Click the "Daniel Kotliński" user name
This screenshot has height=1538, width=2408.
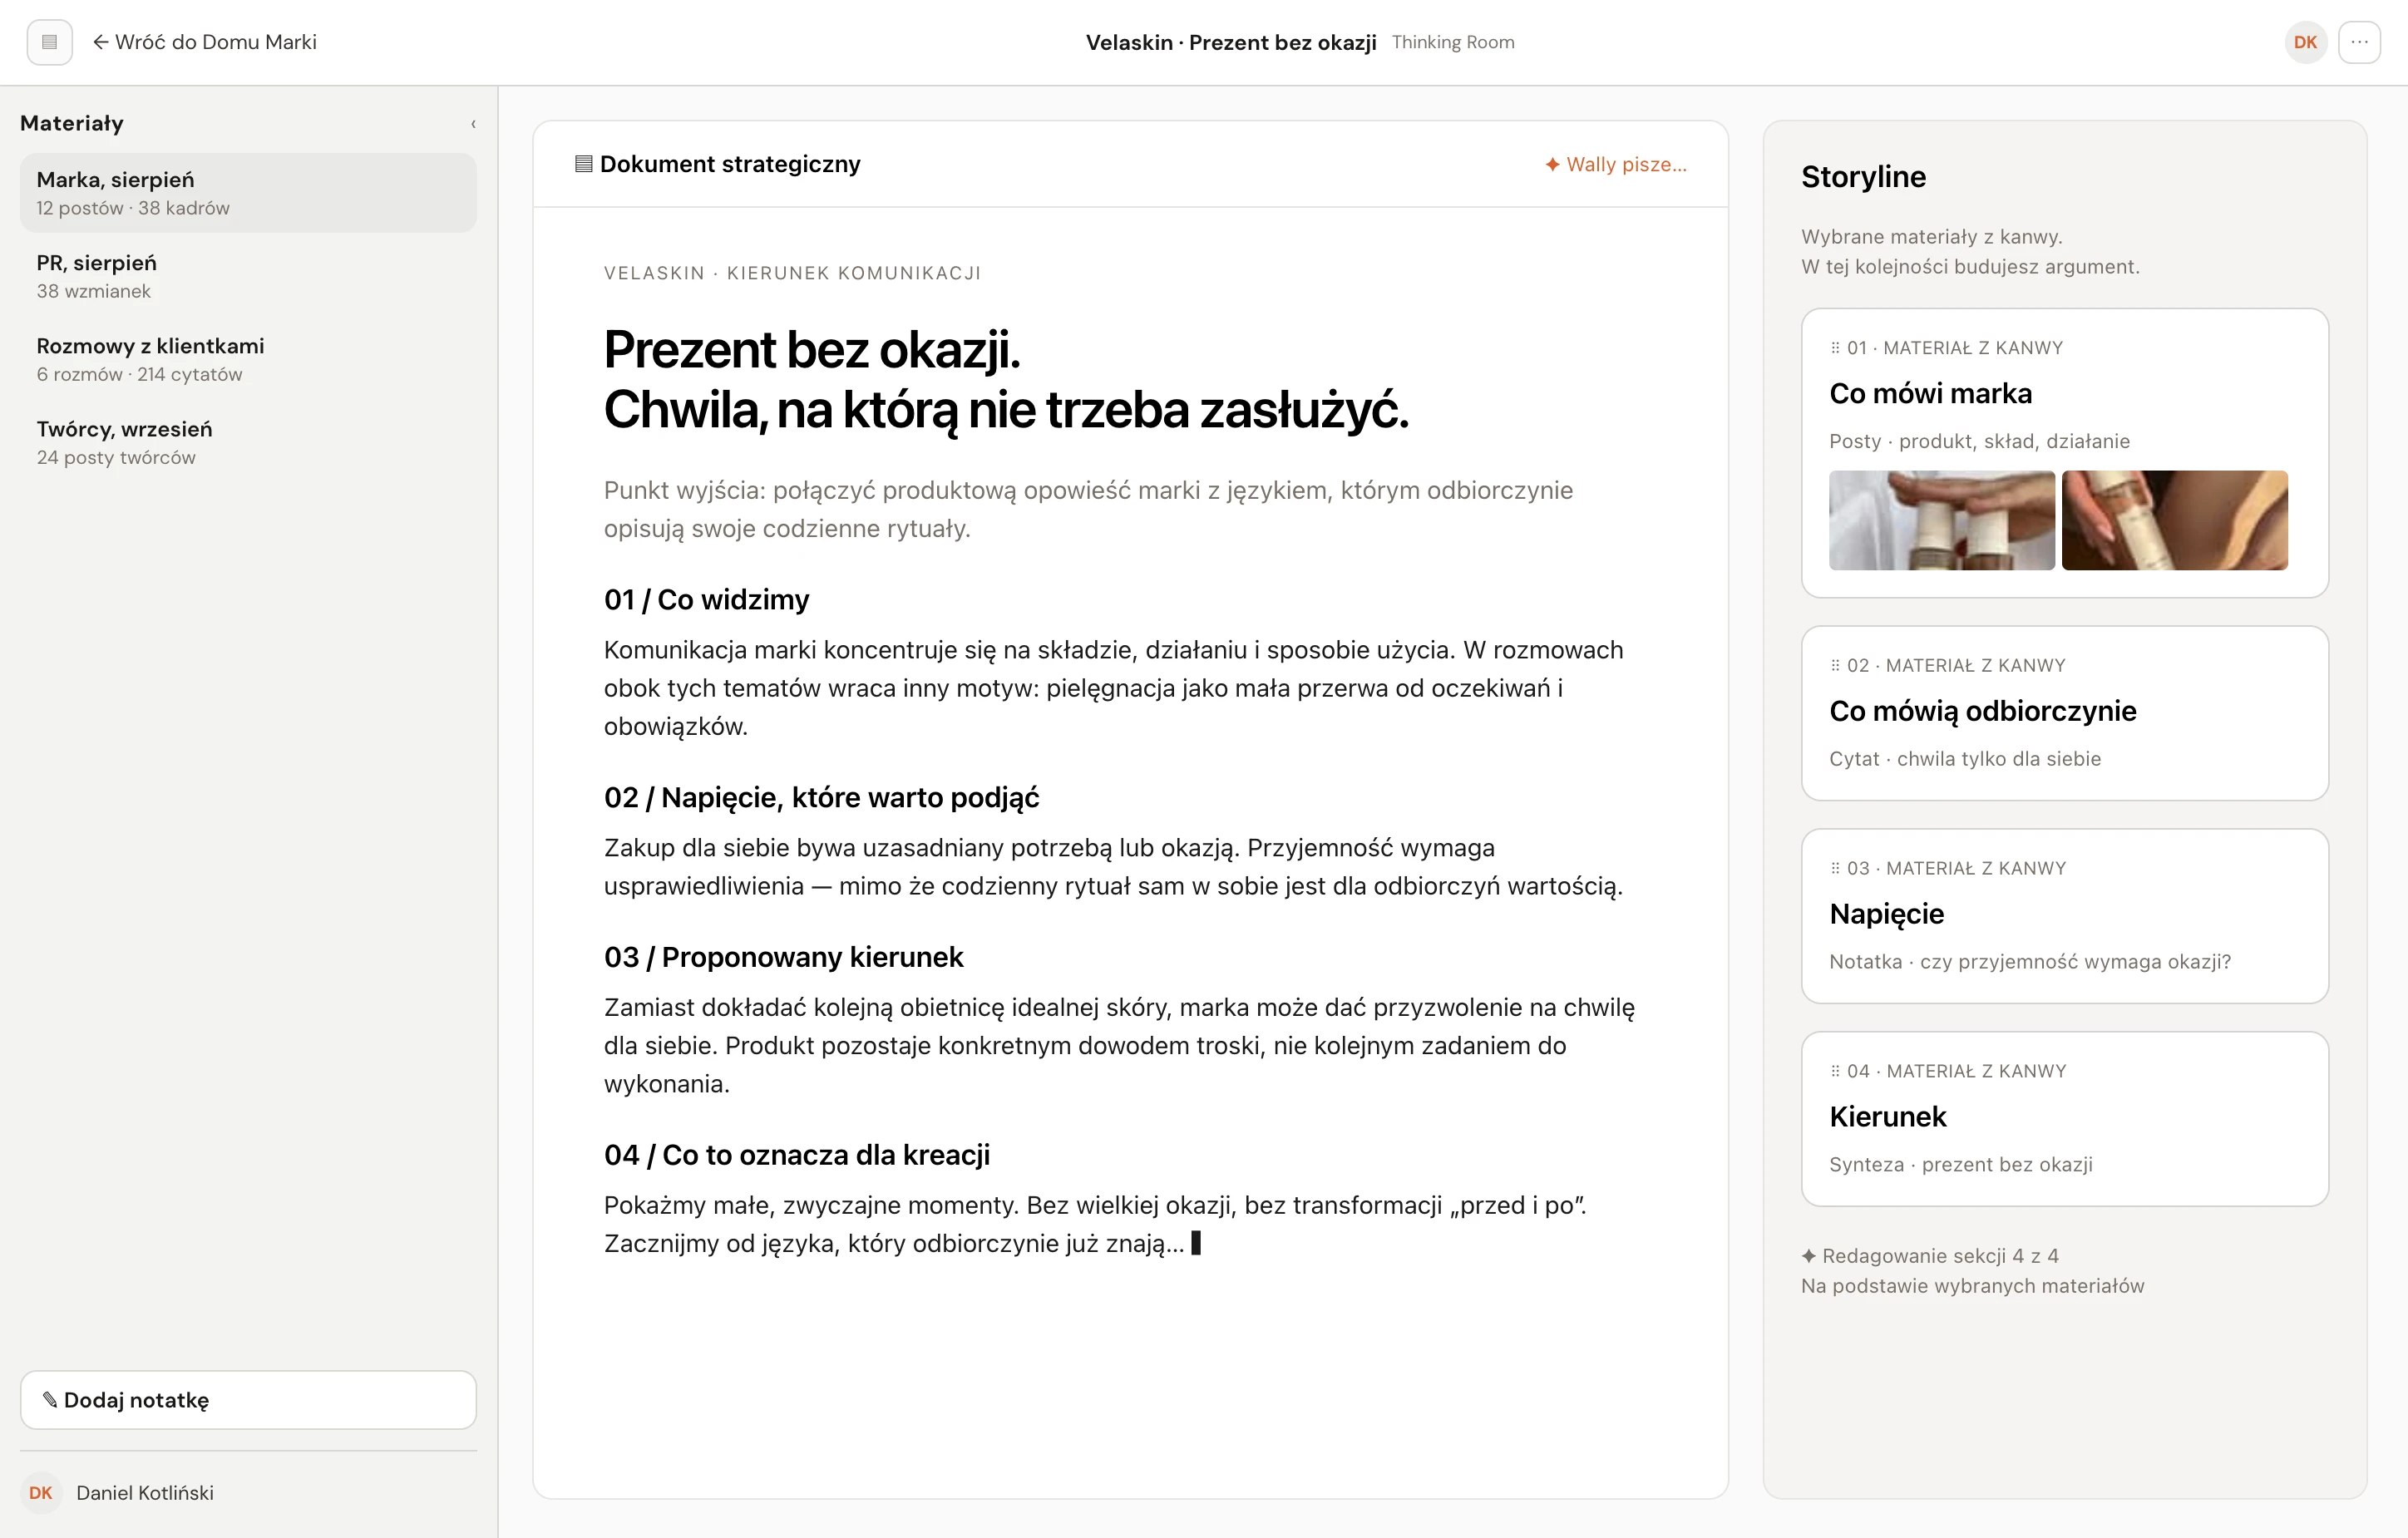click(145, 1492)
